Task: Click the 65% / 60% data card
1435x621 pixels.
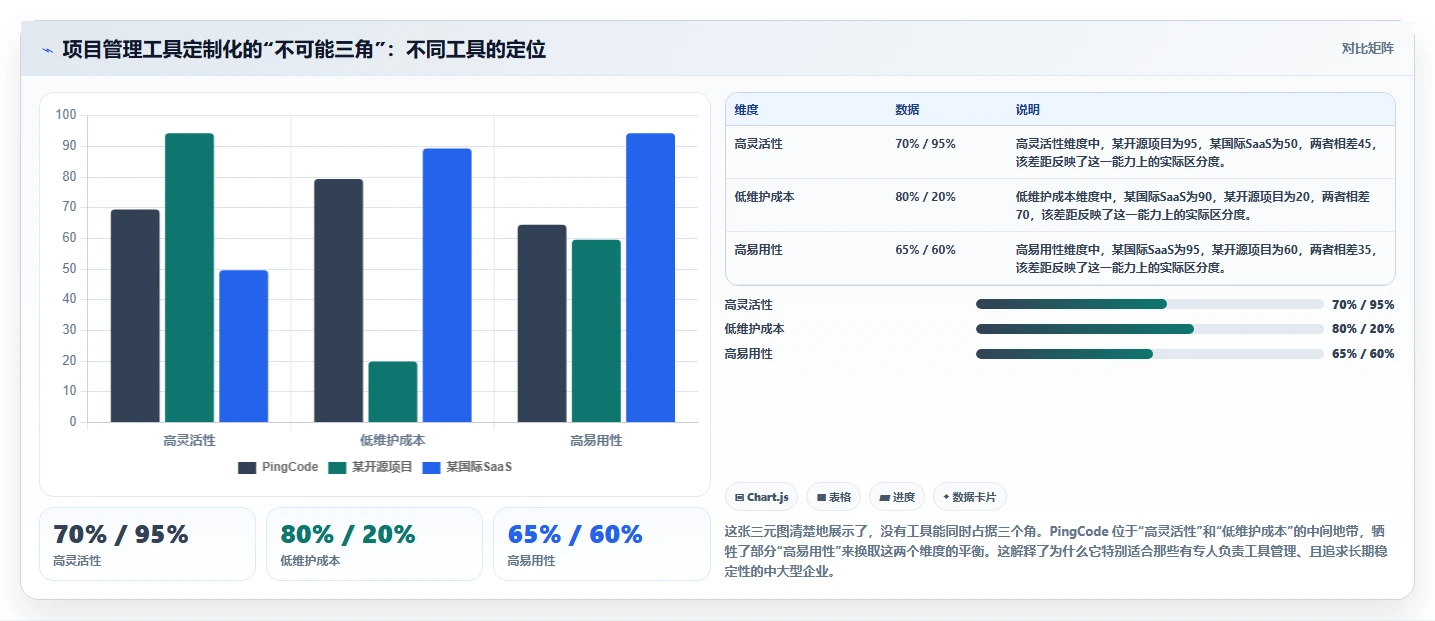Action: (601, 544)
